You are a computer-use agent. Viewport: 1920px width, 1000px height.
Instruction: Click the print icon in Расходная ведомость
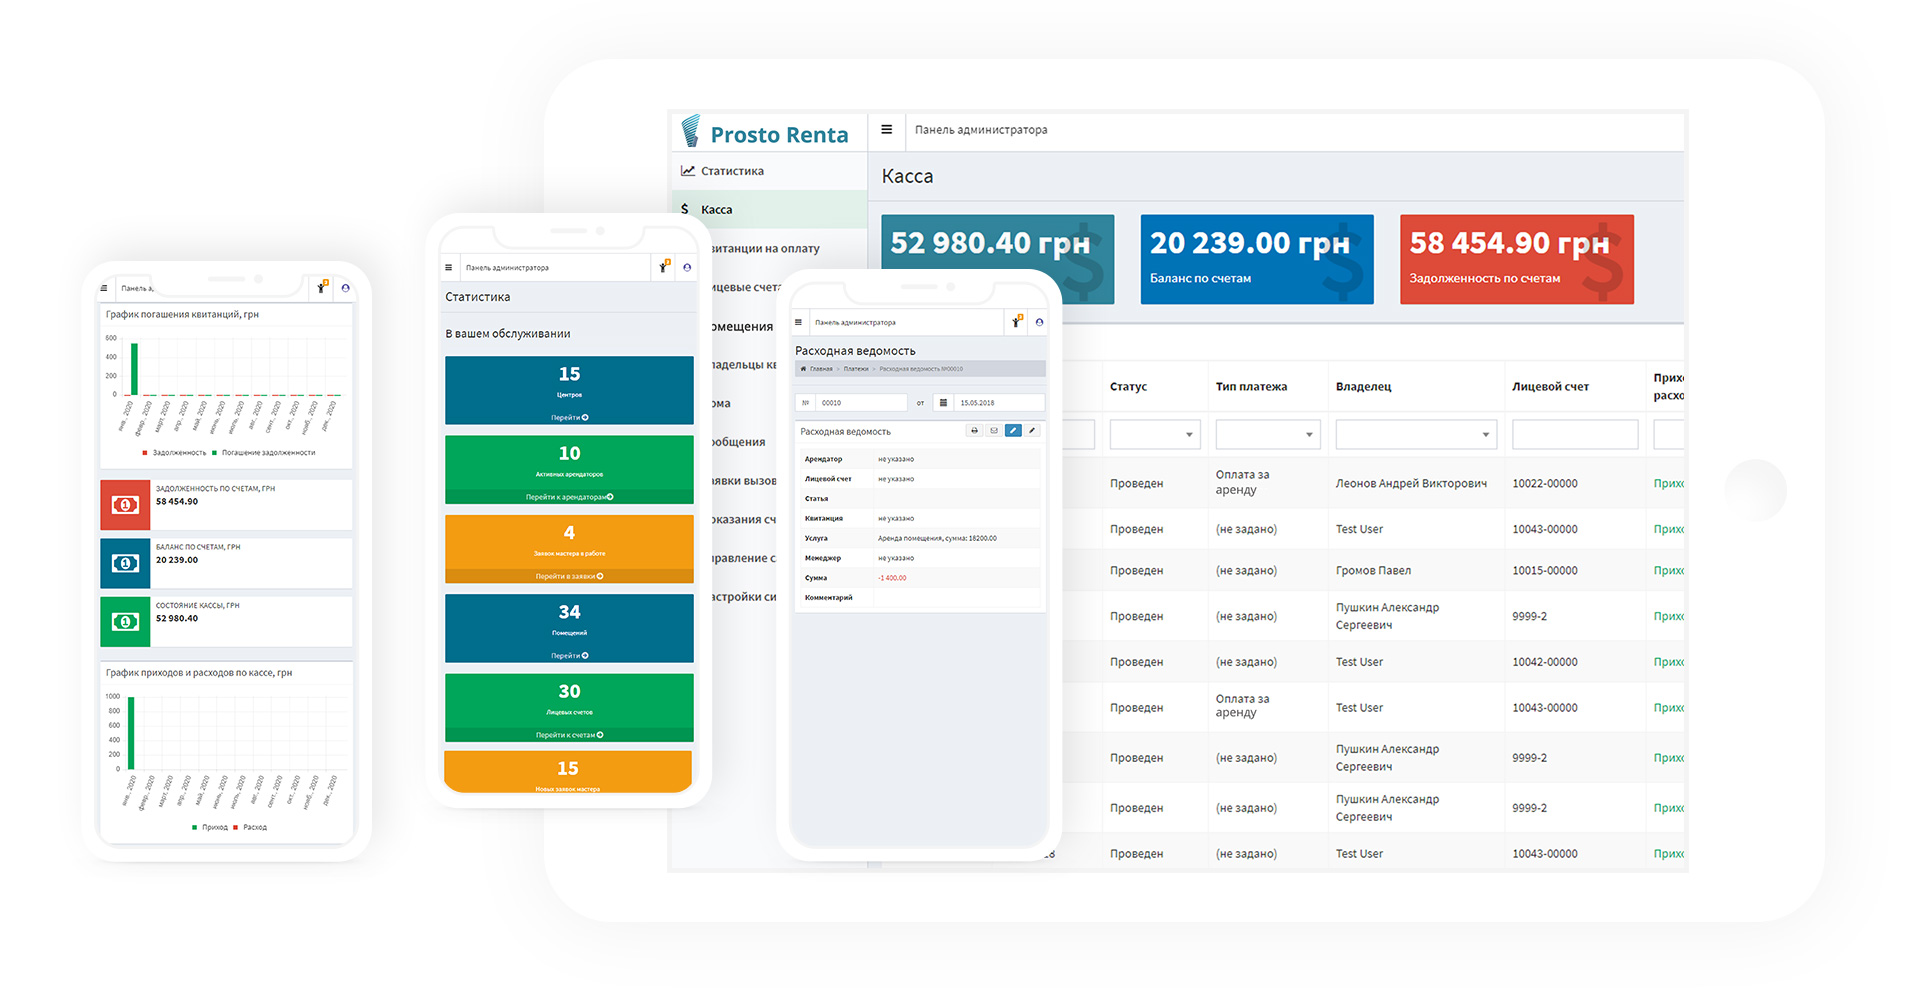pyautogui.click(x=974, y=431)
